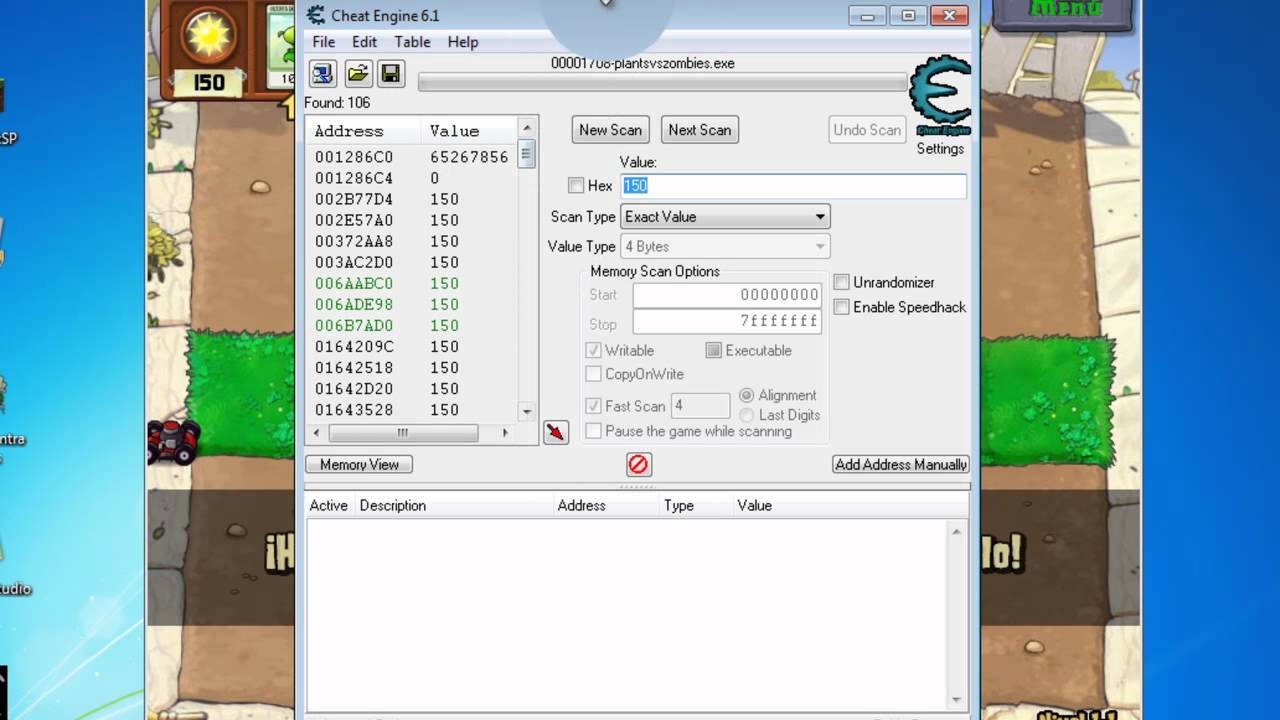Screen dimensions: 1280x720
Task: Enable the Unrandomizer checkbox
Action: coord(842,282)
